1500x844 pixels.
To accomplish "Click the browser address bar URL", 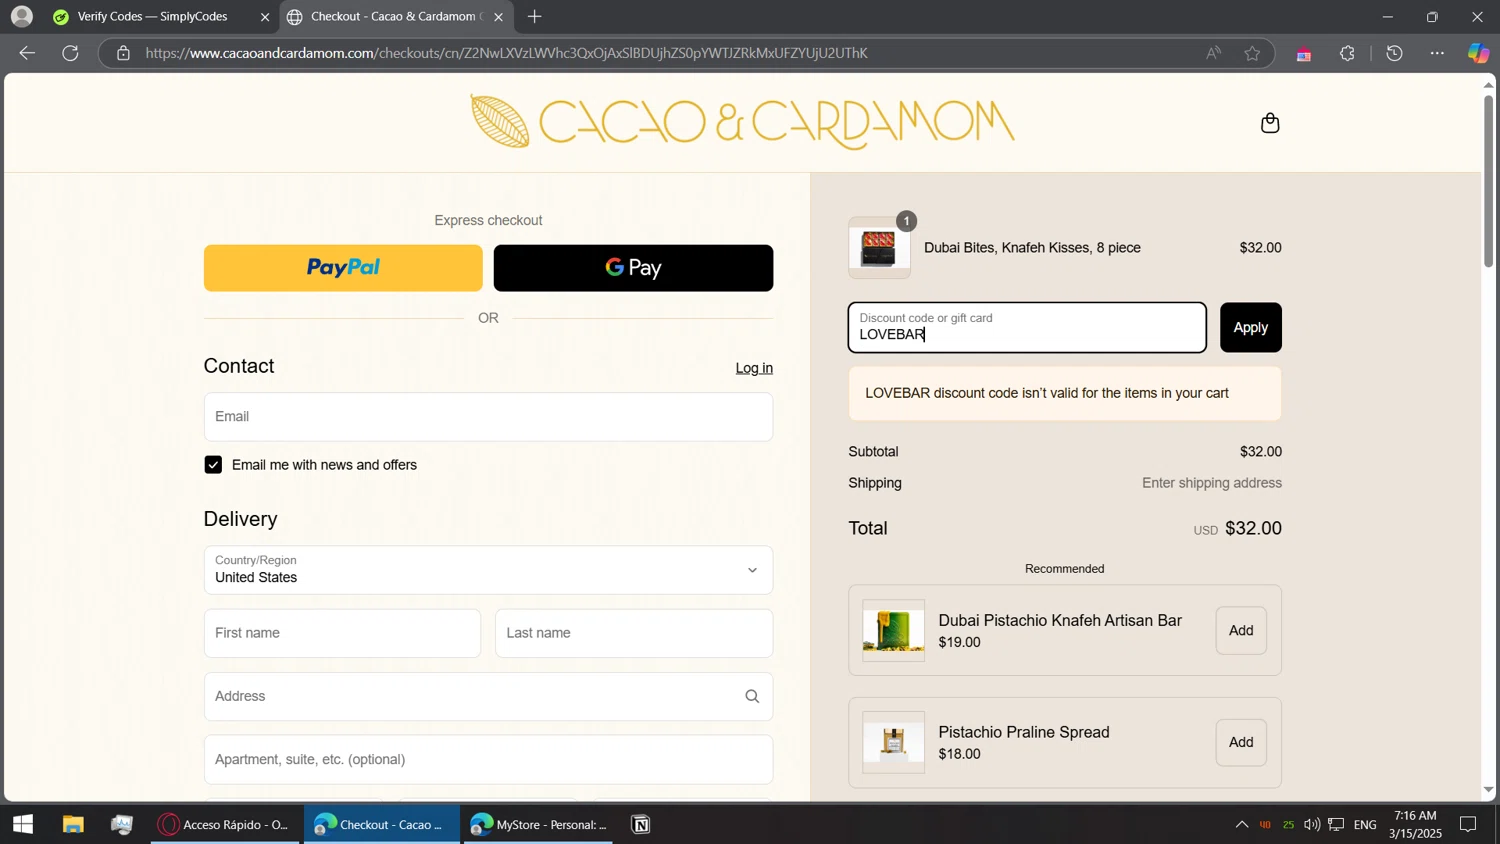I will click(506, 53).
